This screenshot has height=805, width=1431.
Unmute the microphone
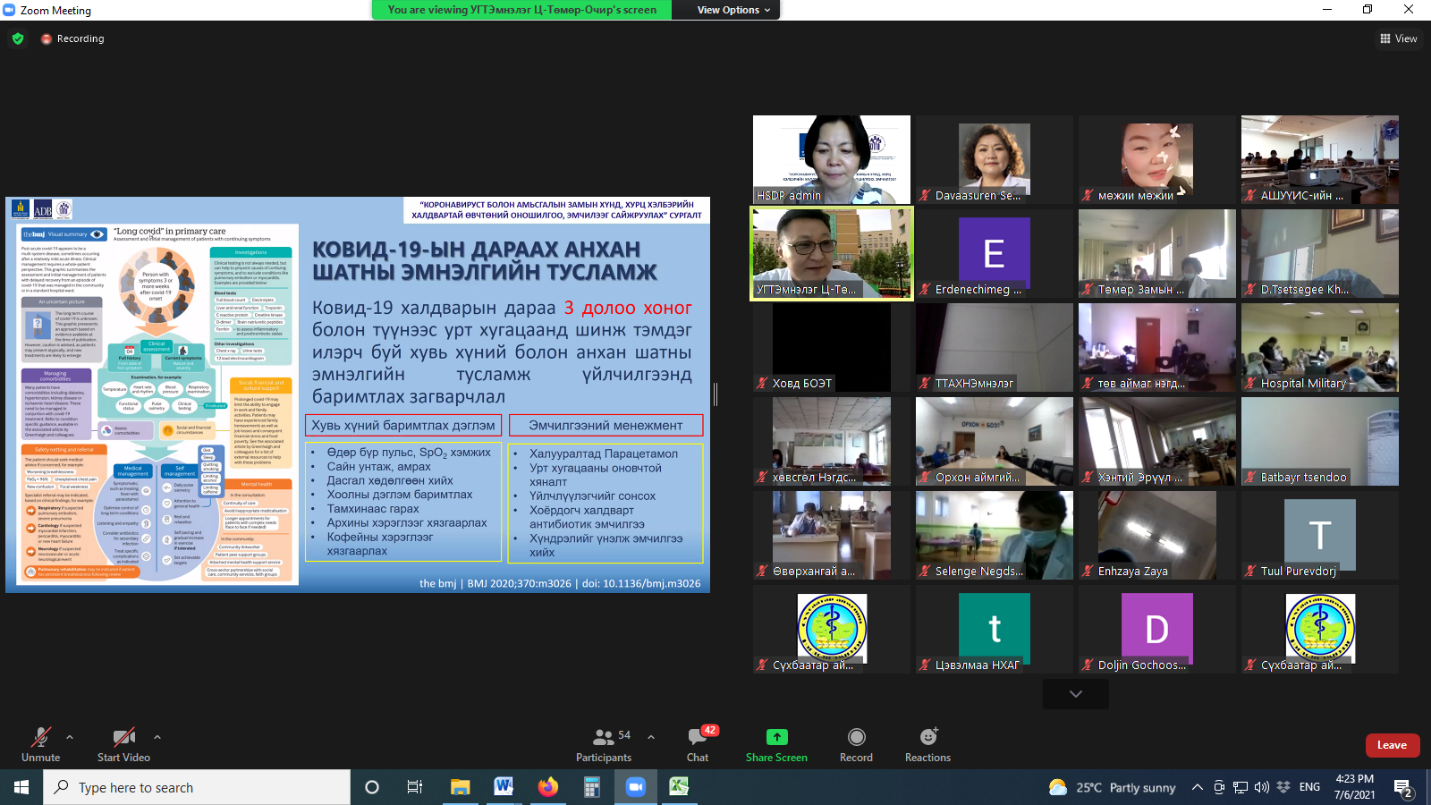[x=40, y=738]
